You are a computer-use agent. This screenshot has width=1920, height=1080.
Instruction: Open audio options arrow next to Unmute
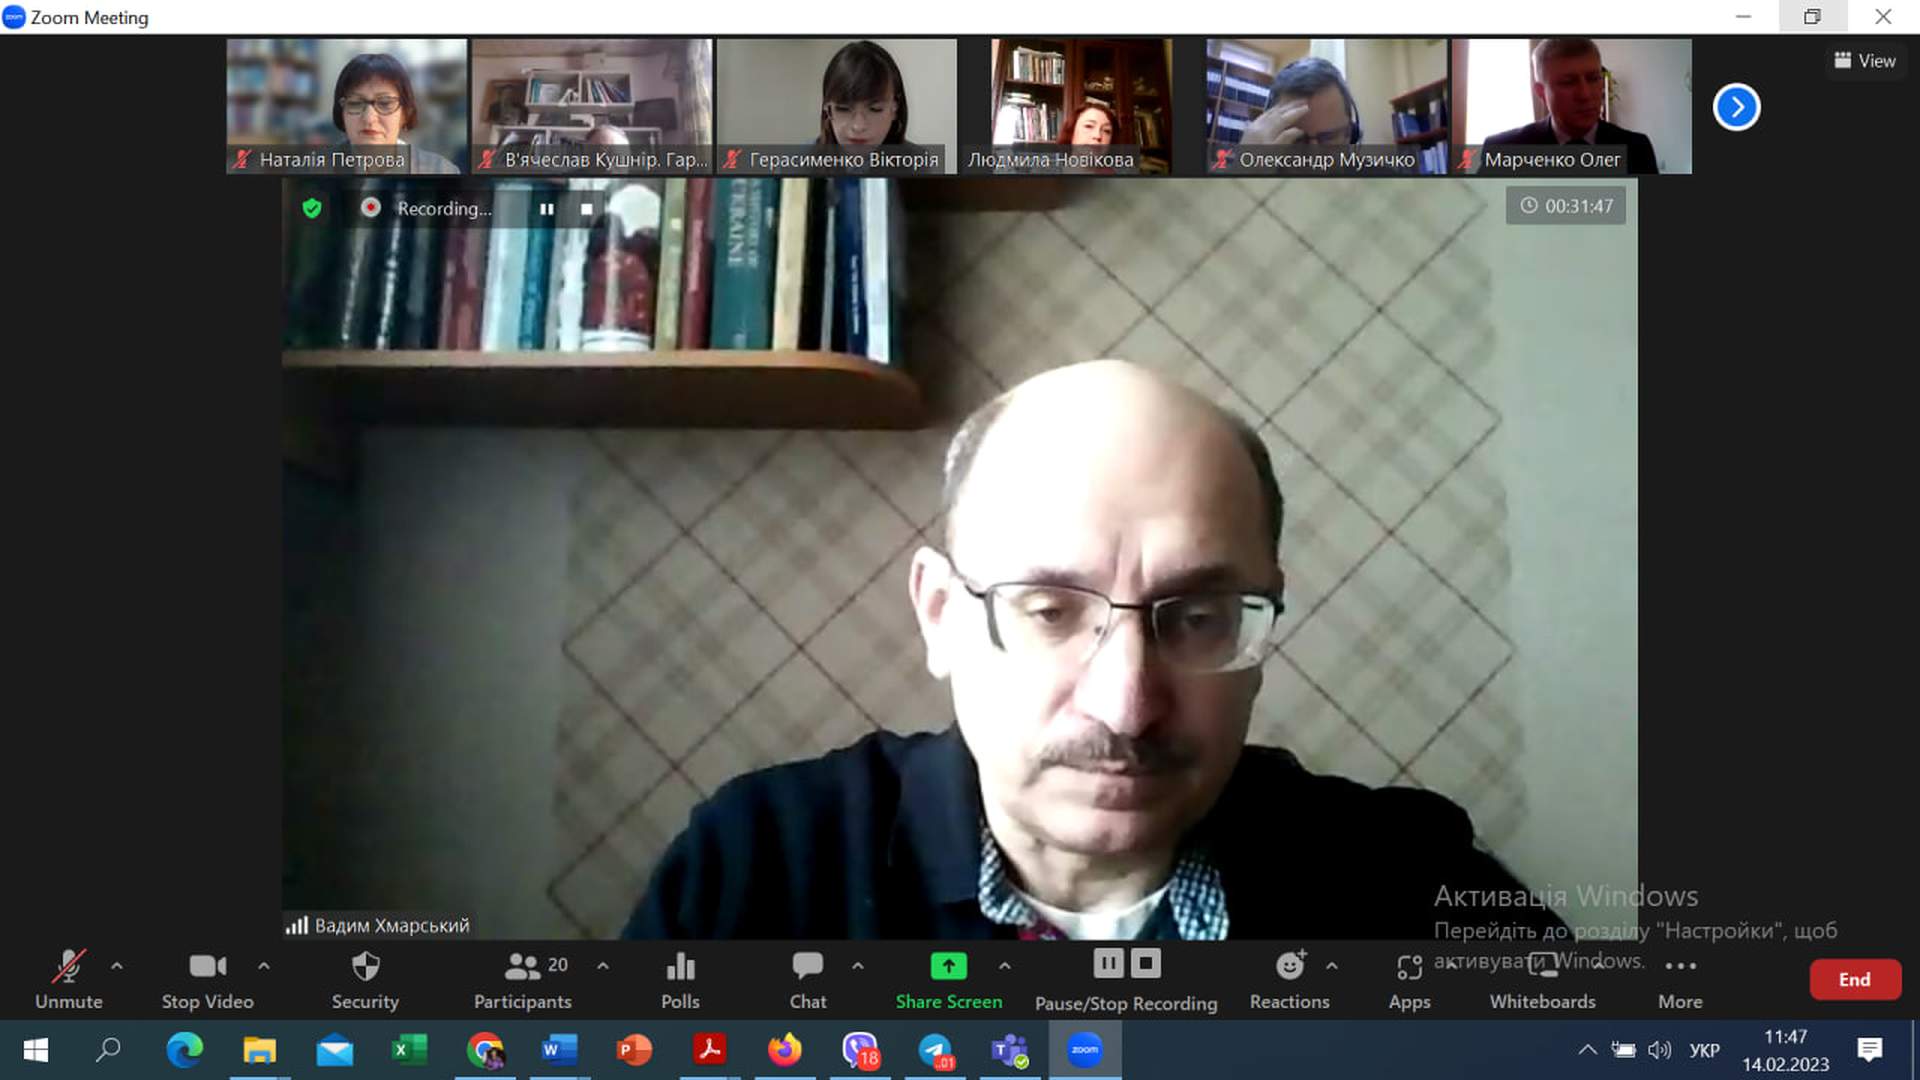(117, 966)
